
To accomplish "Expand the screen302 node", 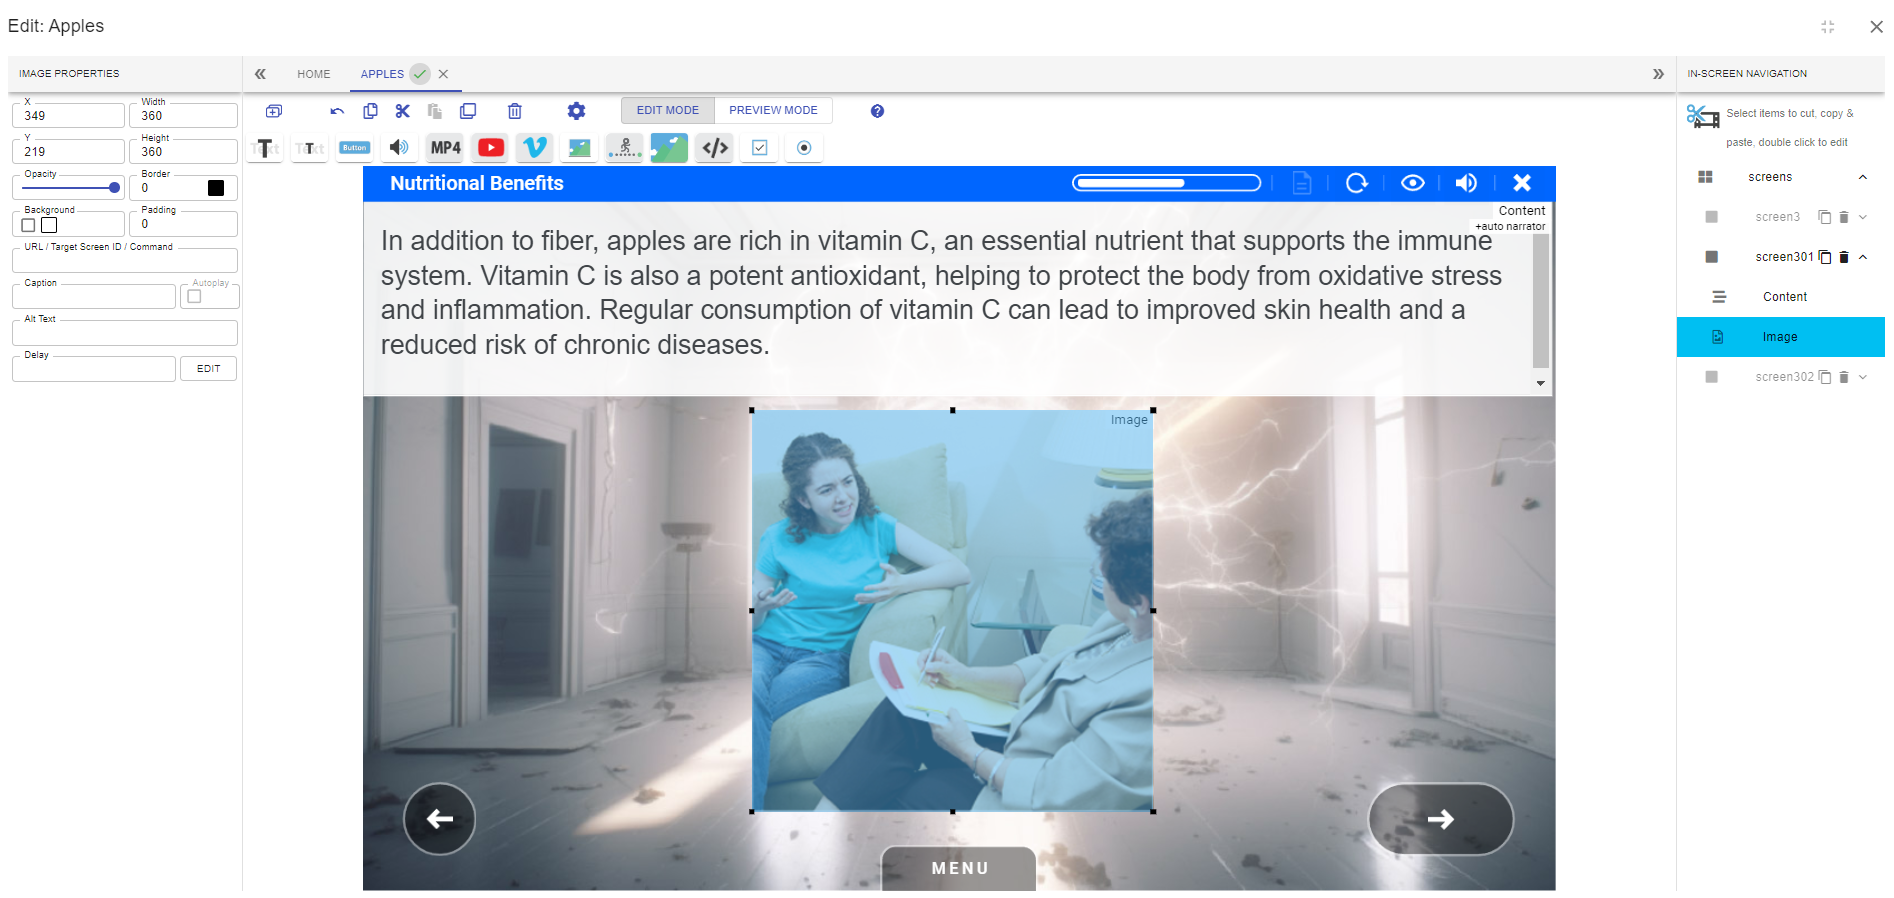I will (x=1863, y=377).
